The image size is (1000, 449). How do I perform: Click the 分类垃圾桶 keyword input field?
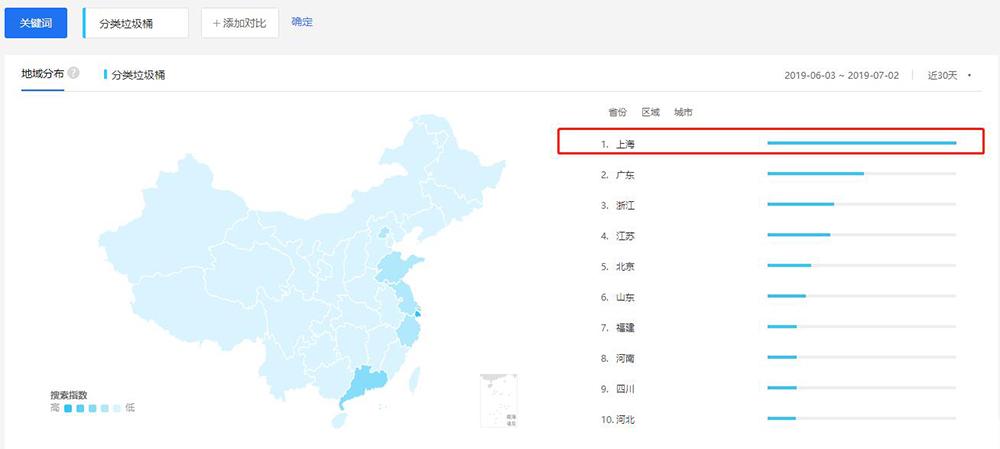click(135, 23)
